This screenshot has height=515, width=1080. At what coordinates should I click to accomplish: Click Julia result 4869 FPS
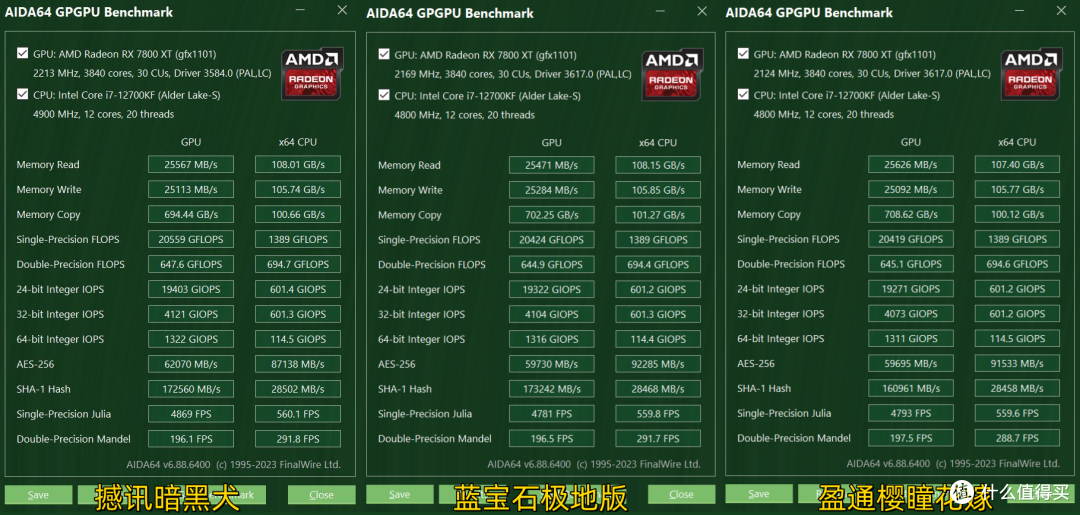(x=191, y=414)
